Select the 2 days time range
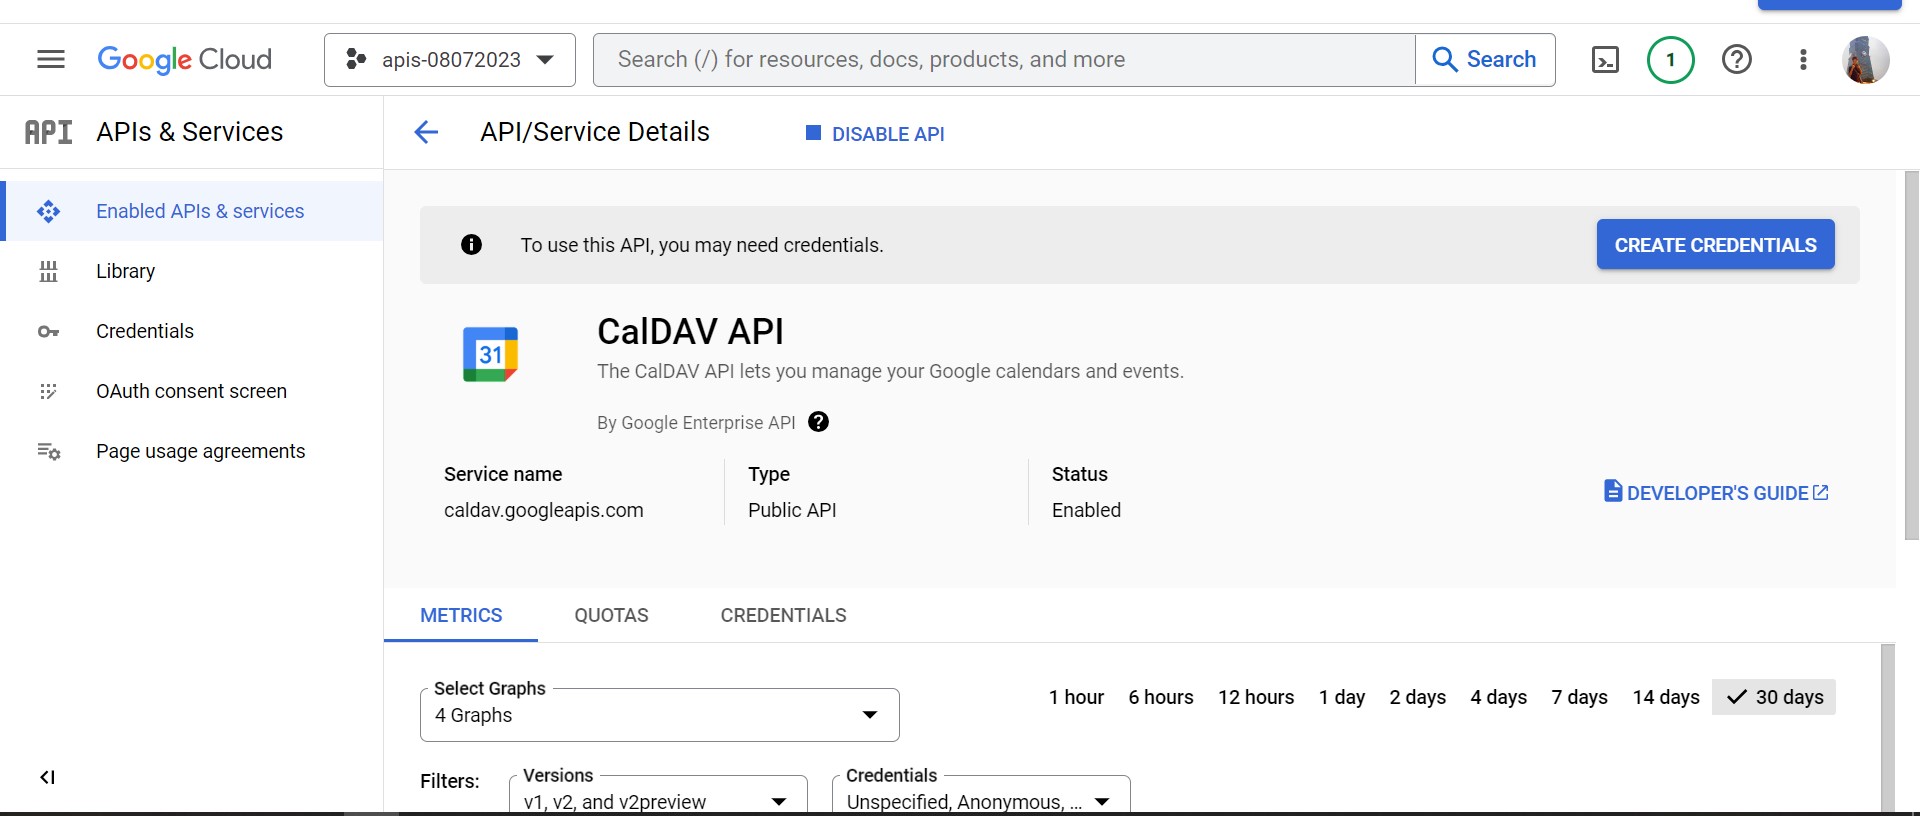 click(x=1417, y=697)
